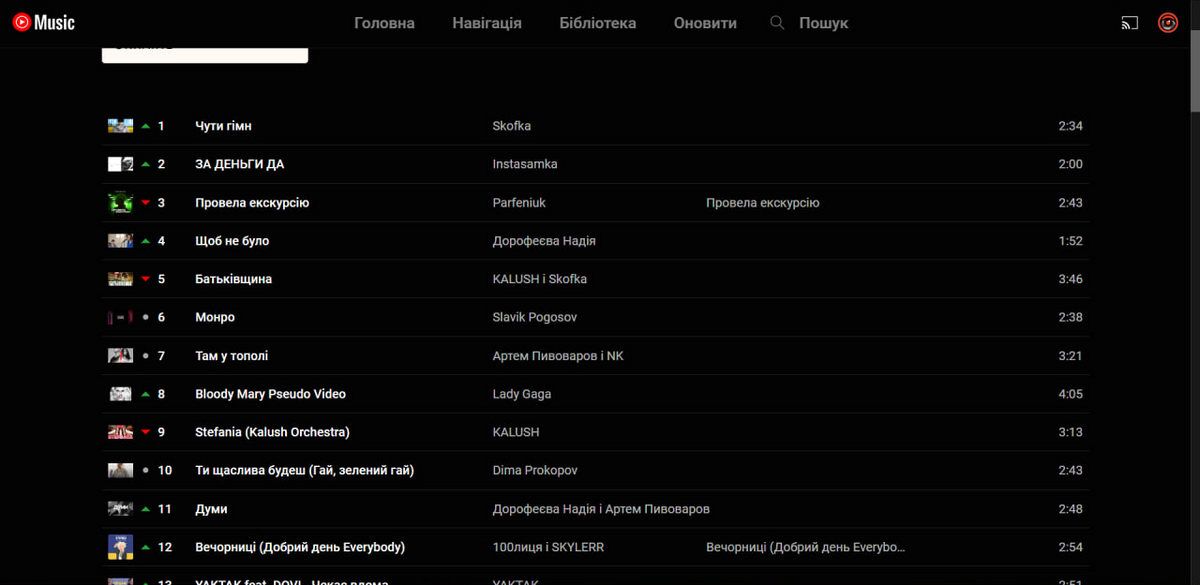
Task: Open the user profile avatar
Action: 1167,23
